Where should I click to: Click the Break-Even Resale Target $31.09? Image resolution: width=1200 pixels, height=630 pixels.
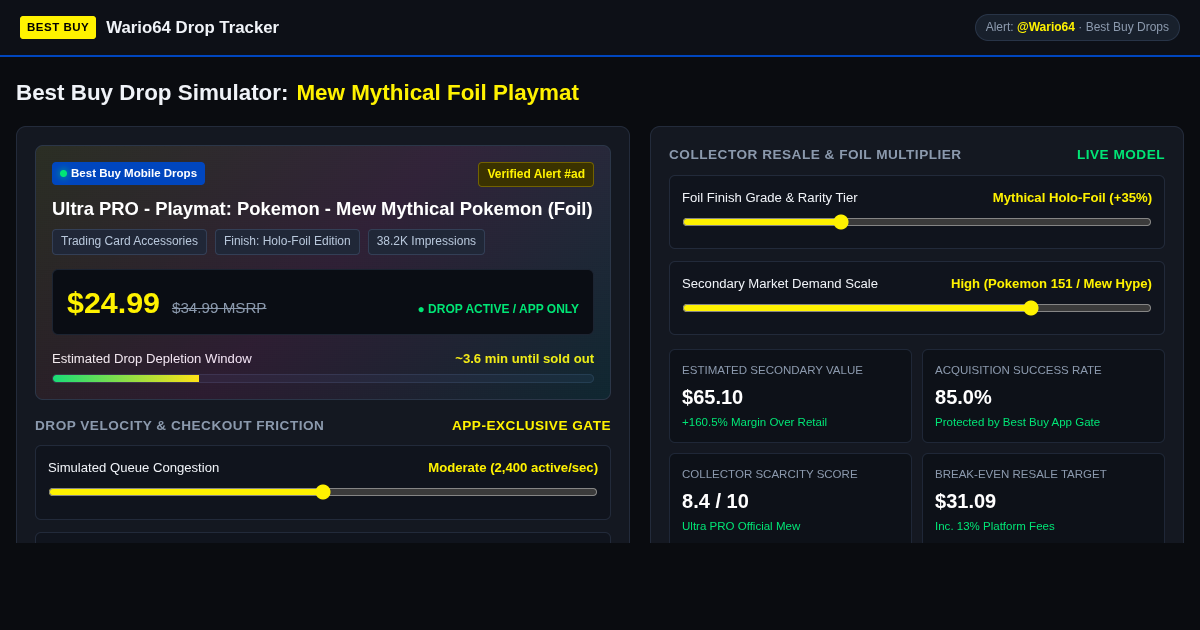tap(965, 501)
